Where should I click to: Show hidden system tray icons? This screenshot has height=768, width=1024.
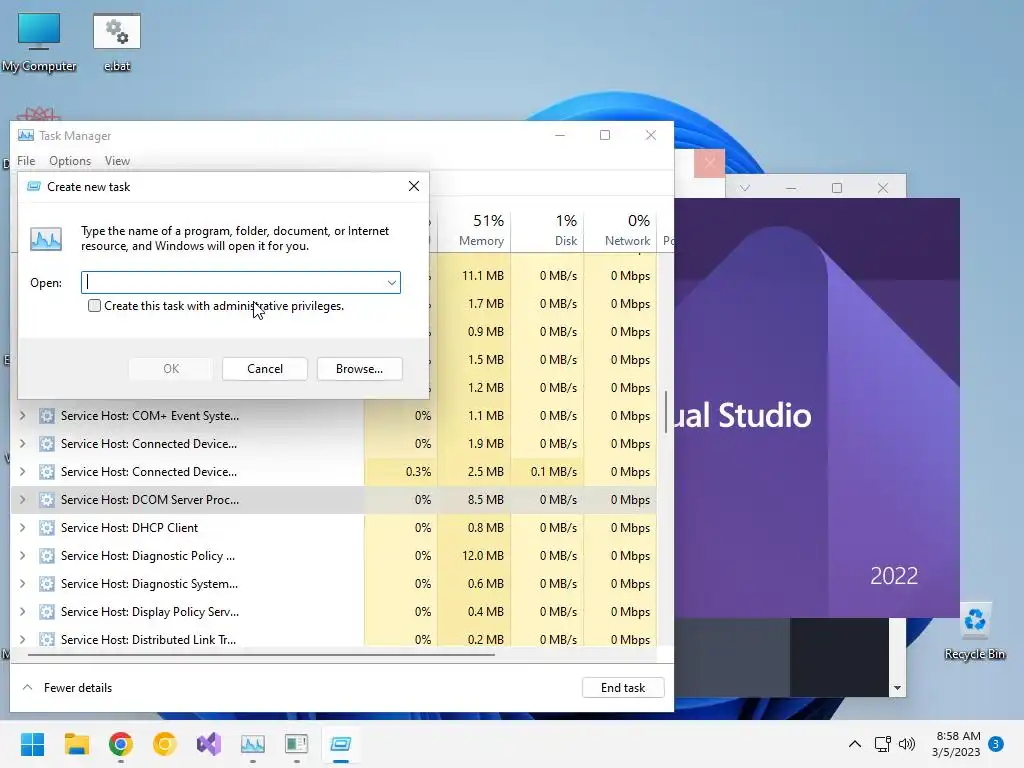click(x=854, y=744)
